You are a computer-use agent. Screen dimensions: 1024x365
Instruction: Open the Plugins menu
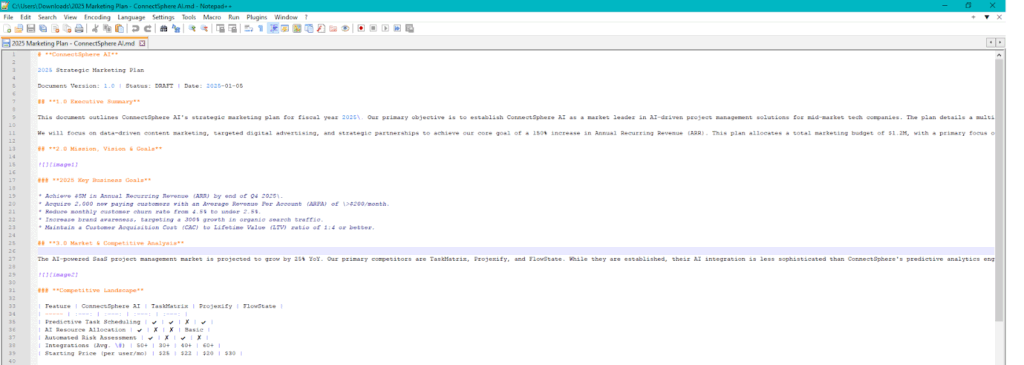click(x=257, y=17)
